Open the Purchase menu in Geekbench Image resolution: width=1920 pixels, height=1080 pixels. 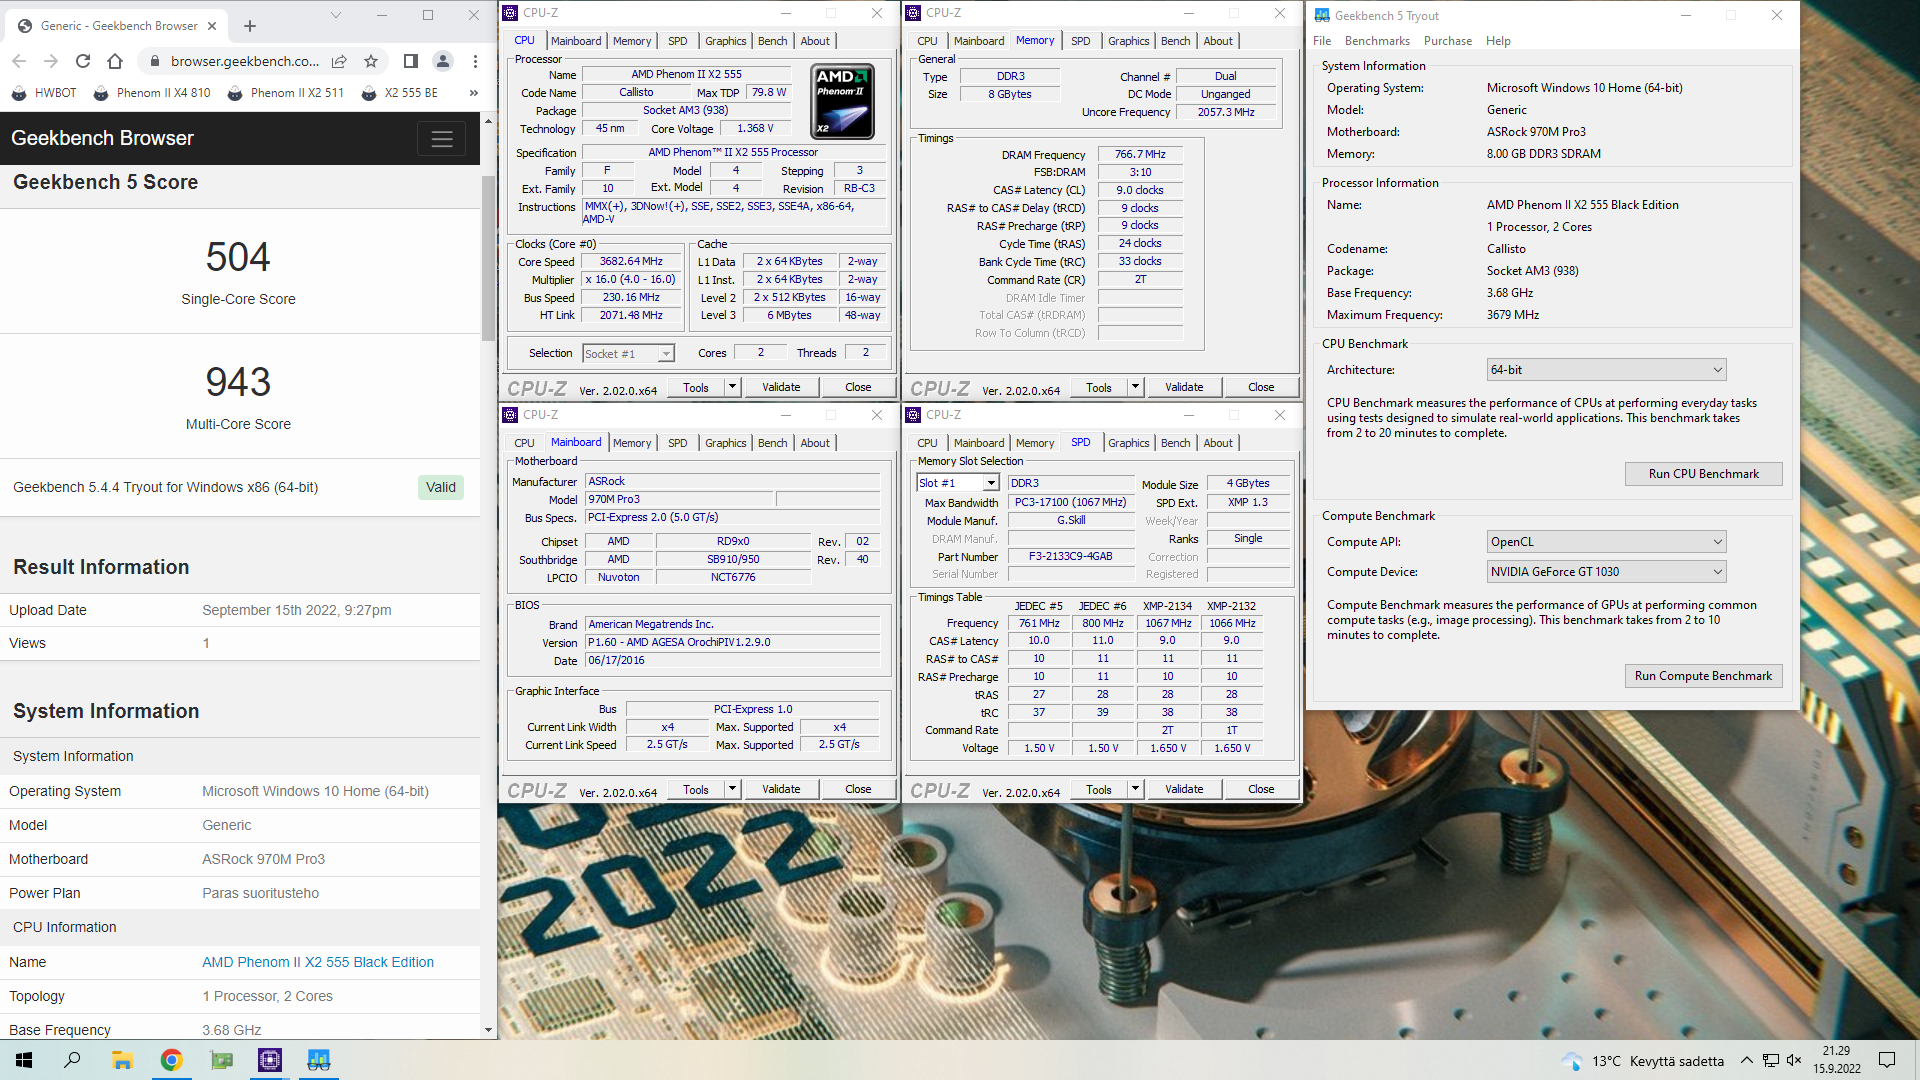1447,41
